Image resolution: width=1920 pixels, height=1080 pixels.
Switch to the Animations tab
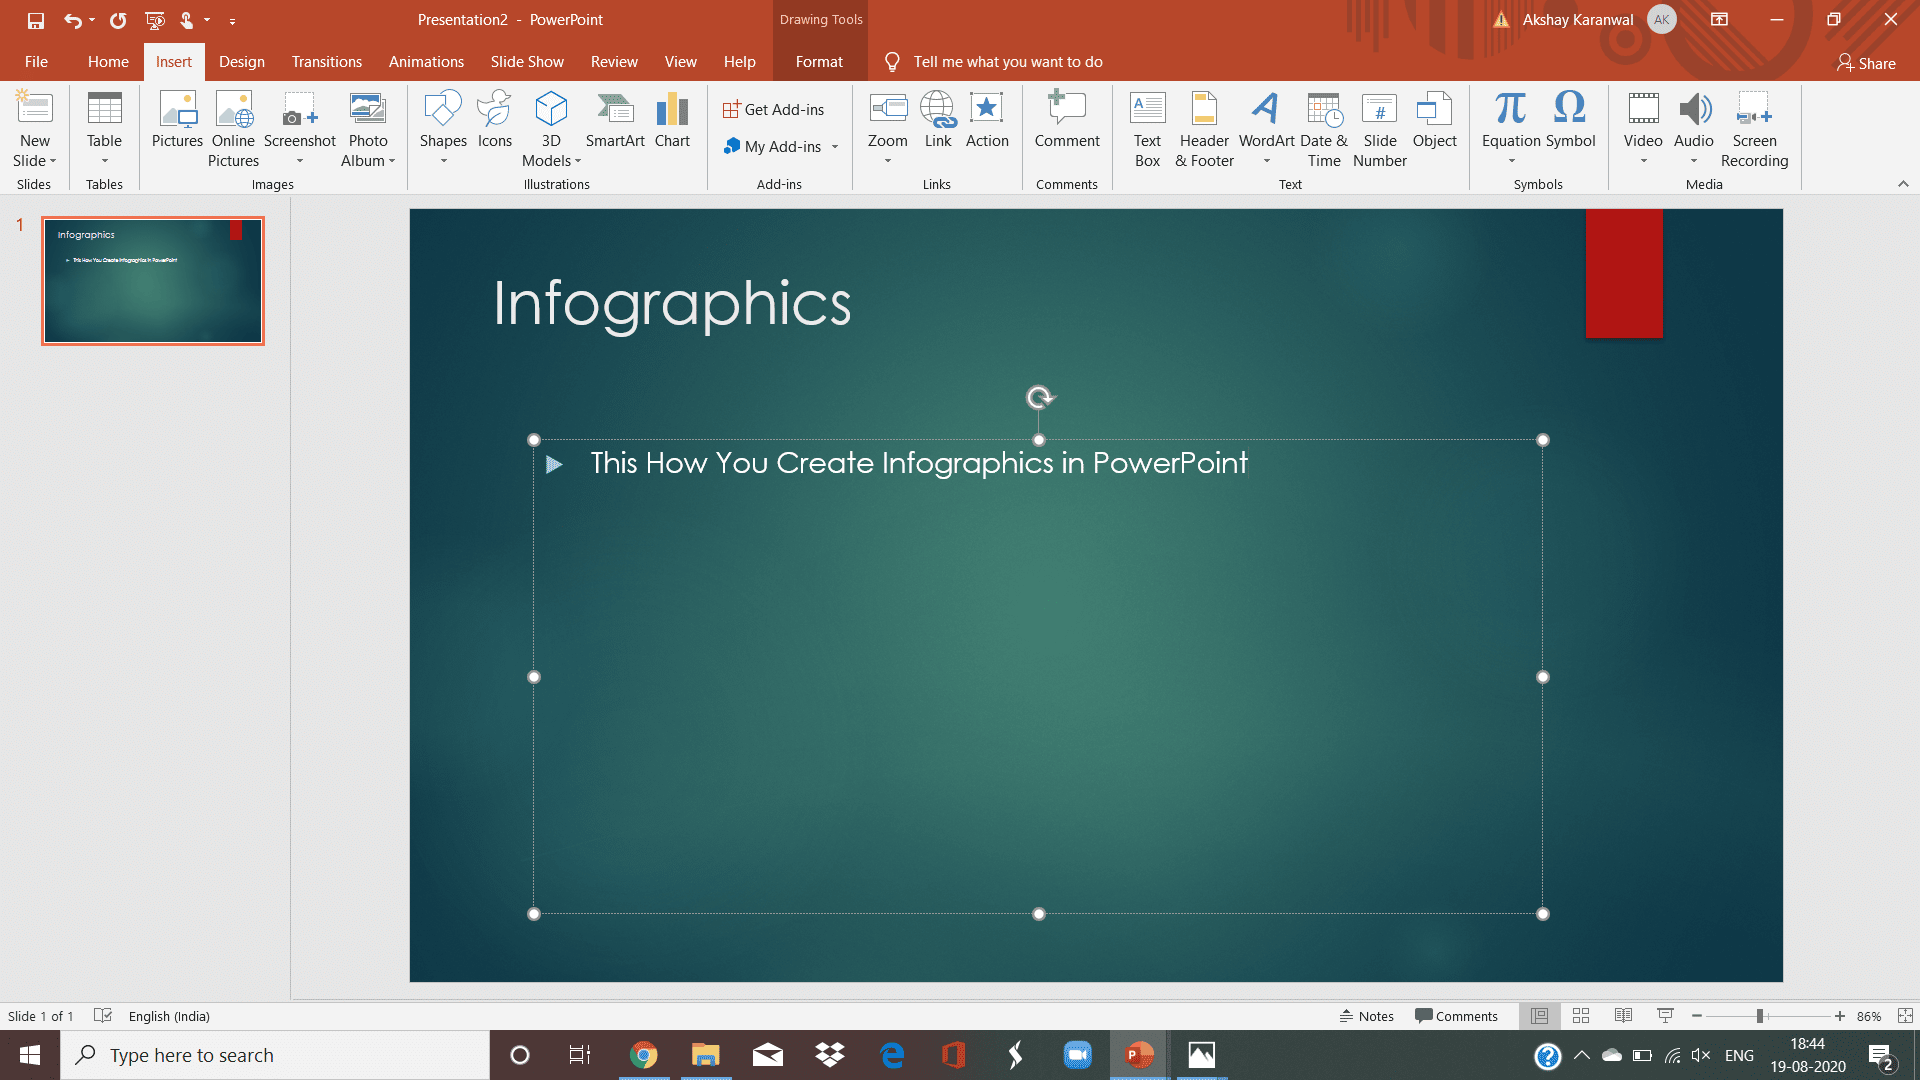[426, 62]
